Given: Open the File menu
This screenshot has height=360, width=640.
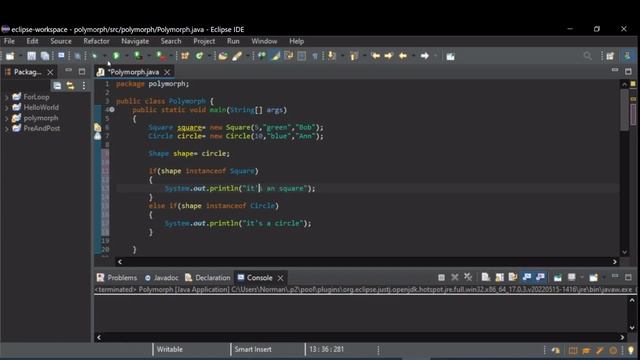Looking at the screenshot, I should (x=9, y=41).
